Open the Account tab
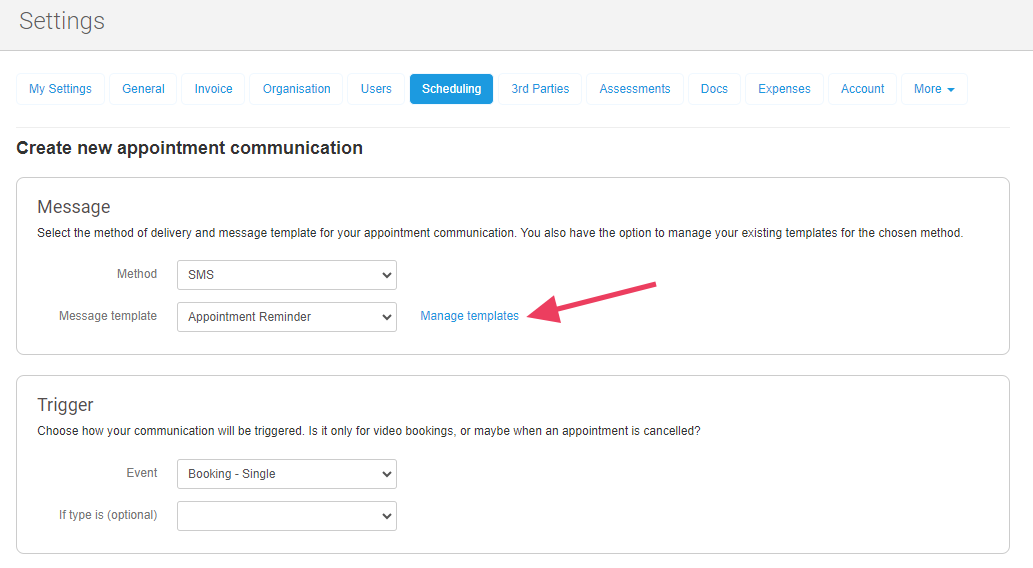Viewport: 1033px width, 568px height. [x=862, y=89]
